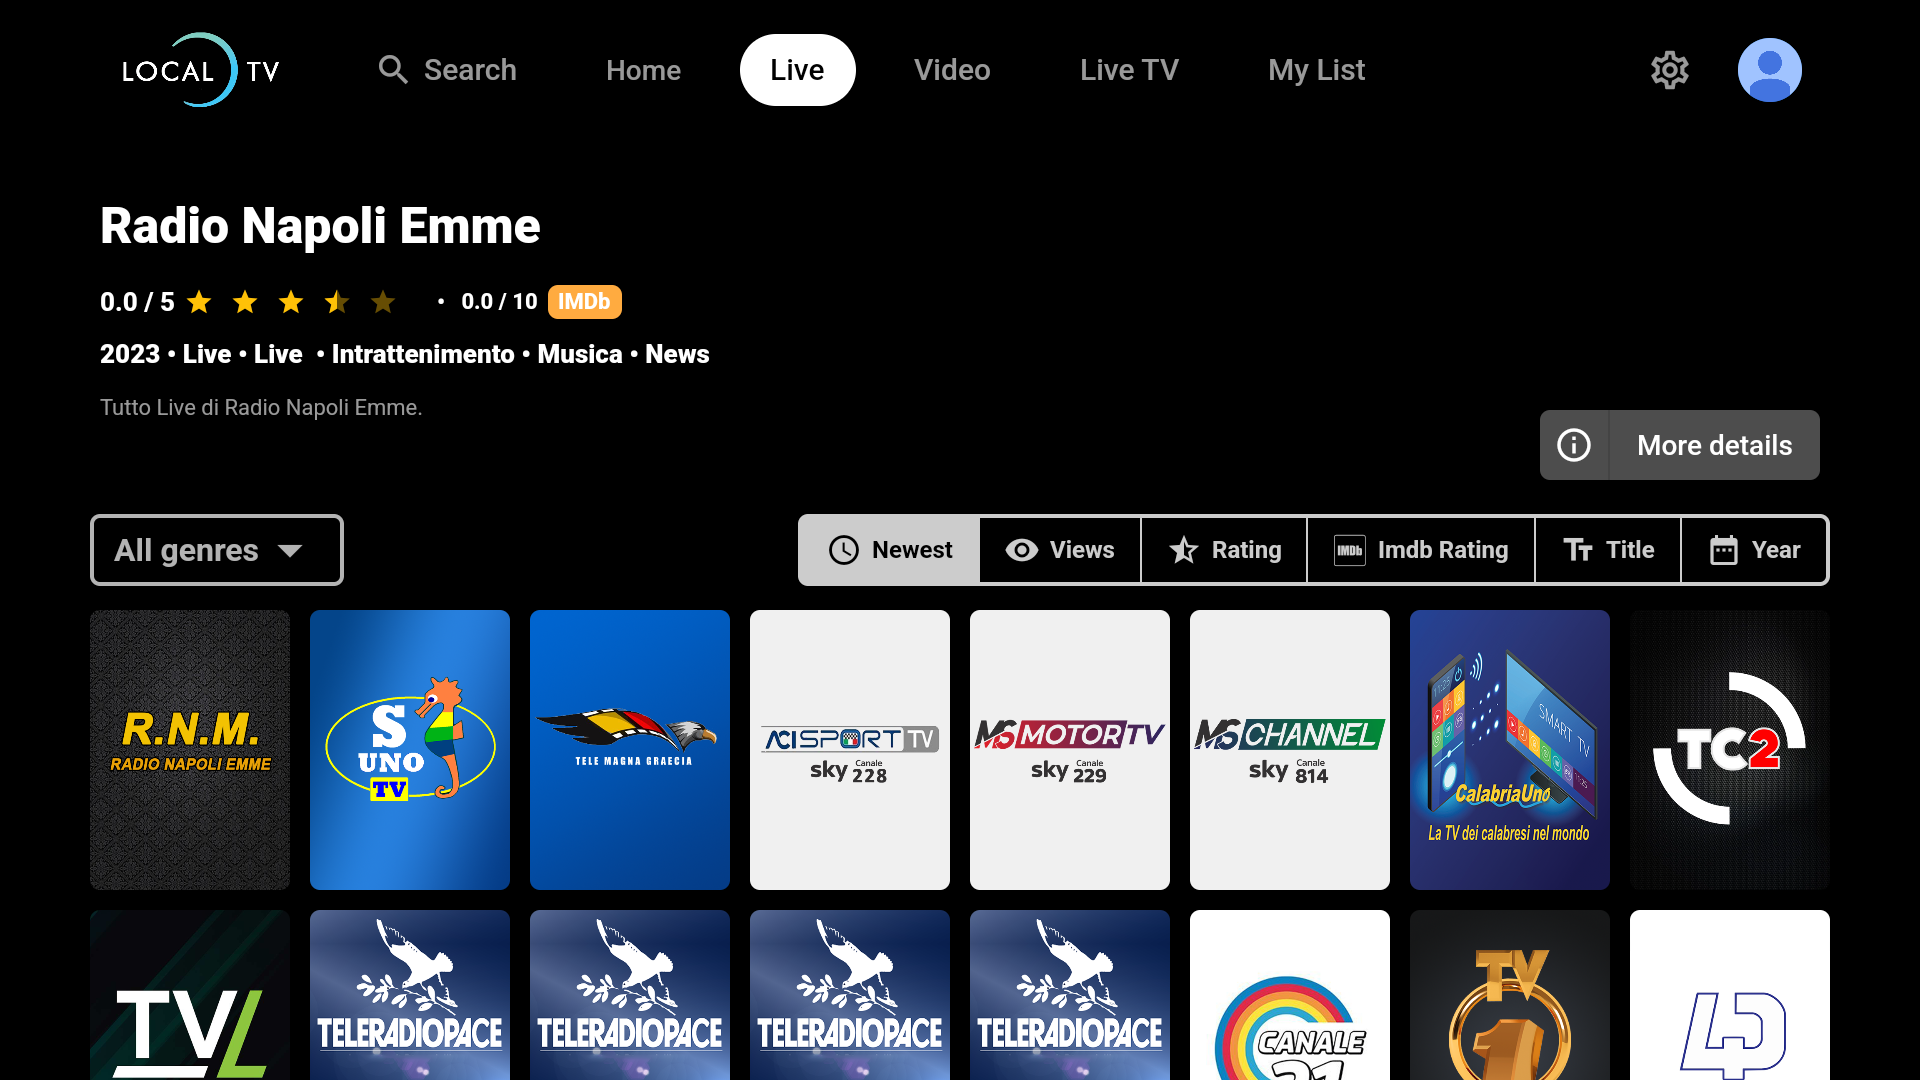The height and width of the screenshot is (1080, 1920).
Task: Open the CalabriaUno channel tile
Action: point(1510,750)
